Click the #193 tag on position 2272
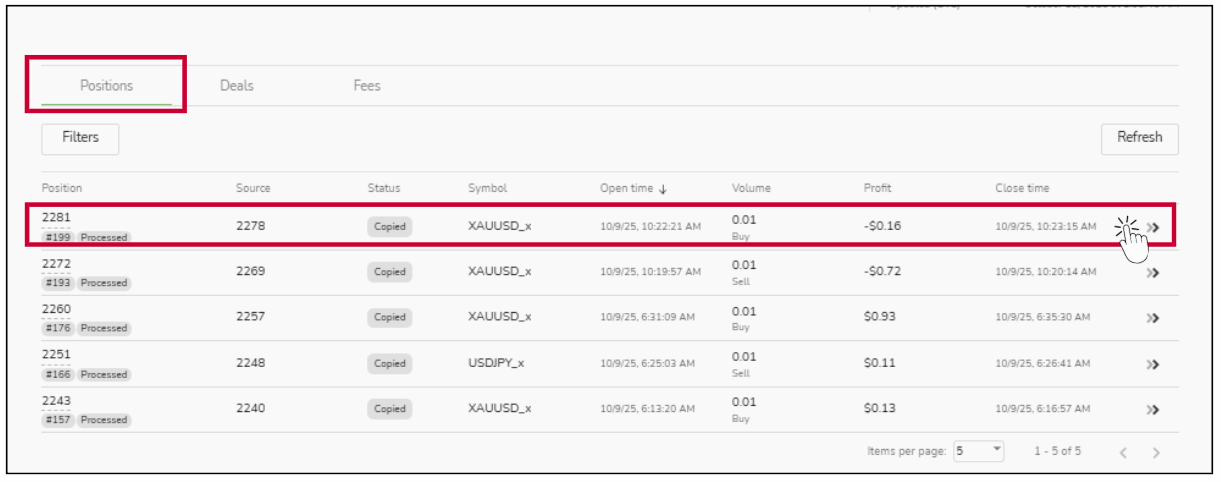This screenshot has height=482, width=1221. click(56, 283)
